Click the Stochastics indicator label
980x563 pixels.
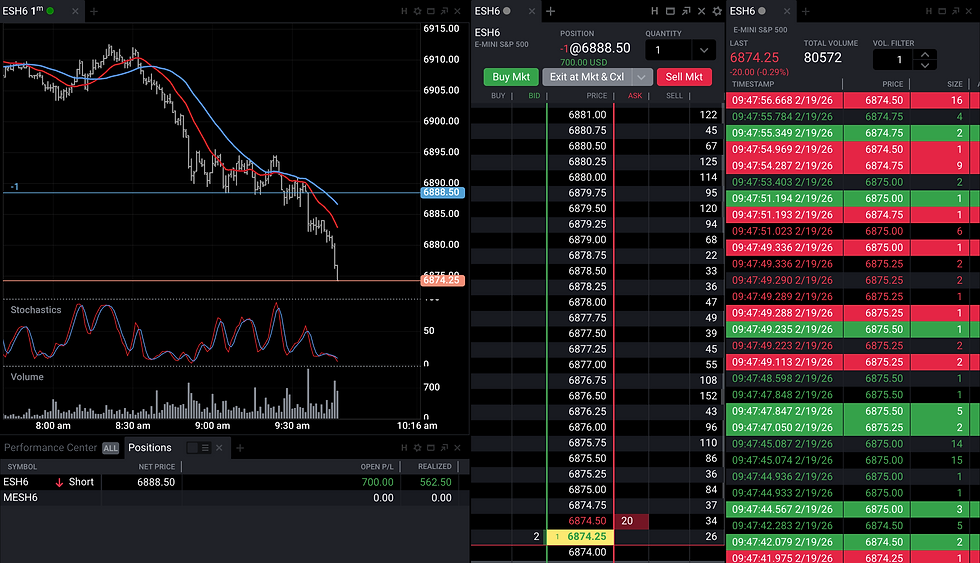tap(36, 310)
